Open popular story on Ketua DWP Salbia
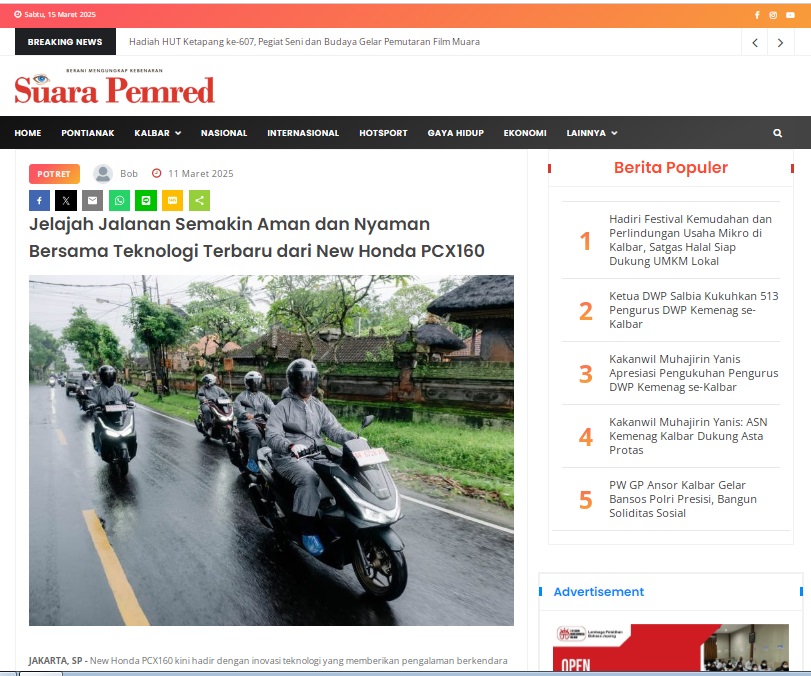The width and height of the screenshot is (811, 676). click(x=694, y=310)
